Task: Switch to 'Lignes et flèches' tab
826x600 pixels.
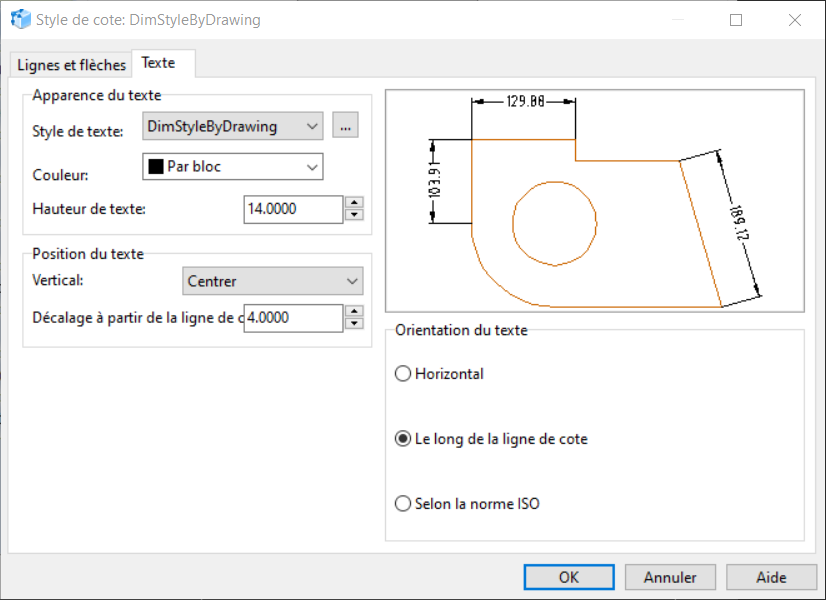Action: (x=71, y=65)
